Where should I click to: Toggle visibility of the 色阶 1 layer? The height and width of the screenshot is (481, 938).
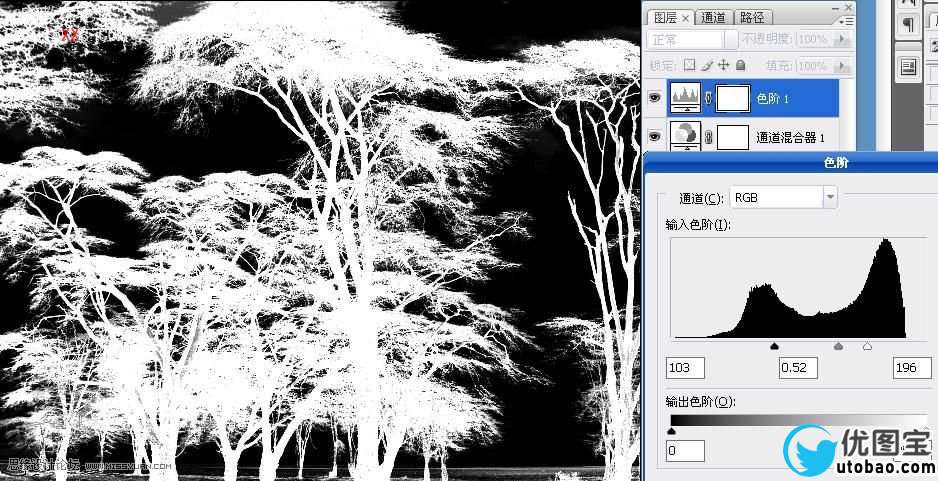[655, 98]
